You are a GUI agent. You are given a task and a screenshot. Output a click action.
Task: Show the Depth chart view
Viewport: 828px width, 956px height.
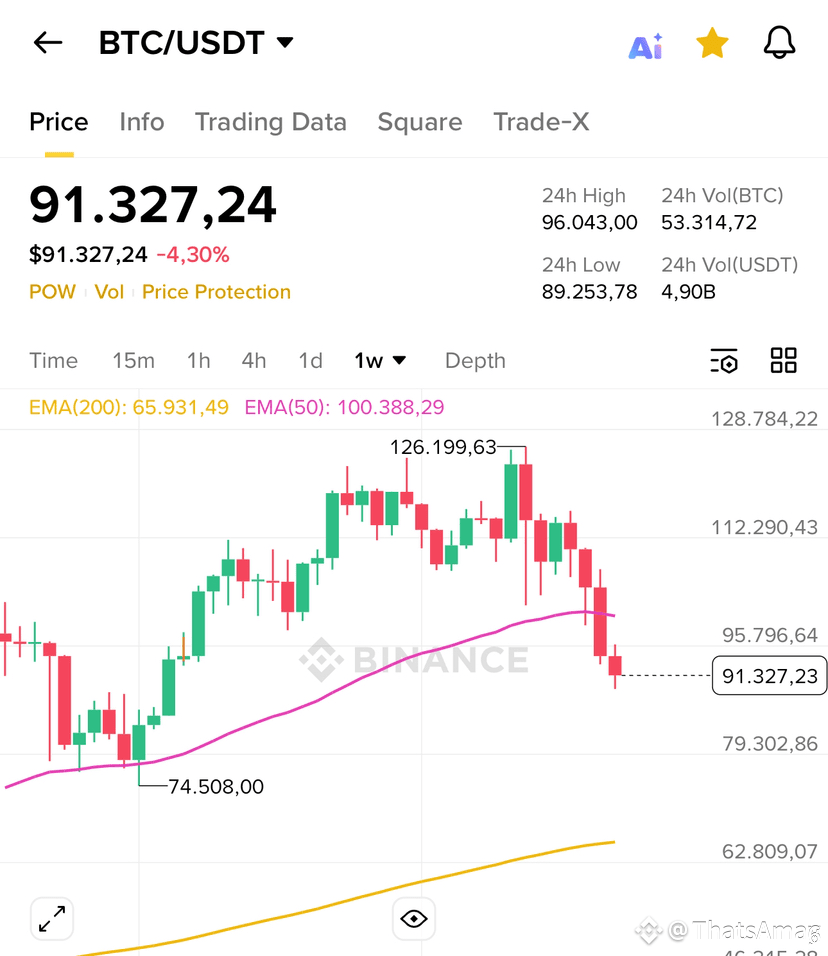point(475,361)
